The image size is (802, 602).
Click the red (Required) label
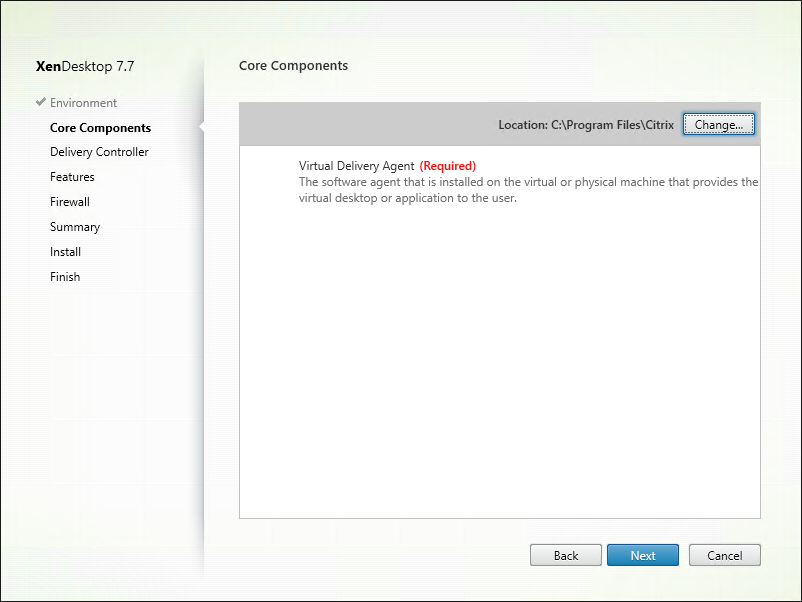448,166
